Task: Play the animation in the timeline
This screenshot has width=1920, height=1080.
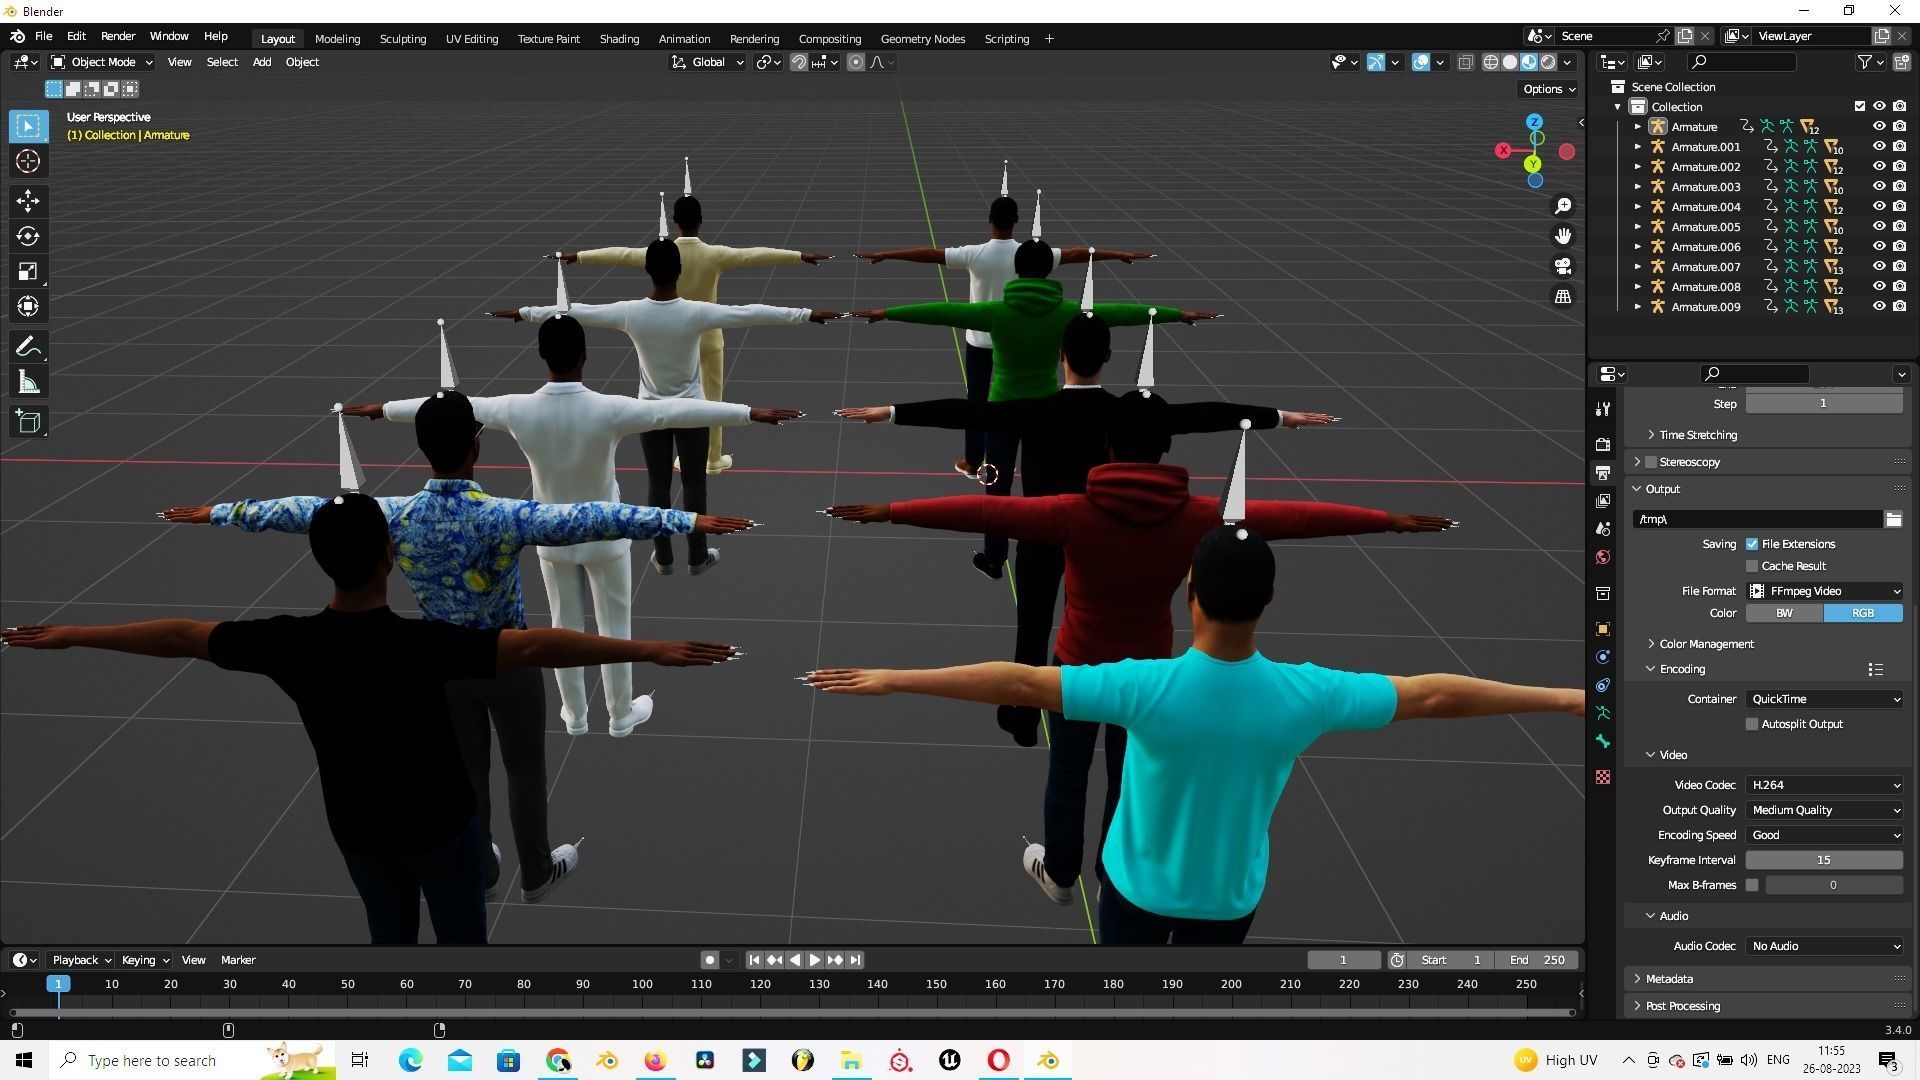Action: (x=815, y=960)
